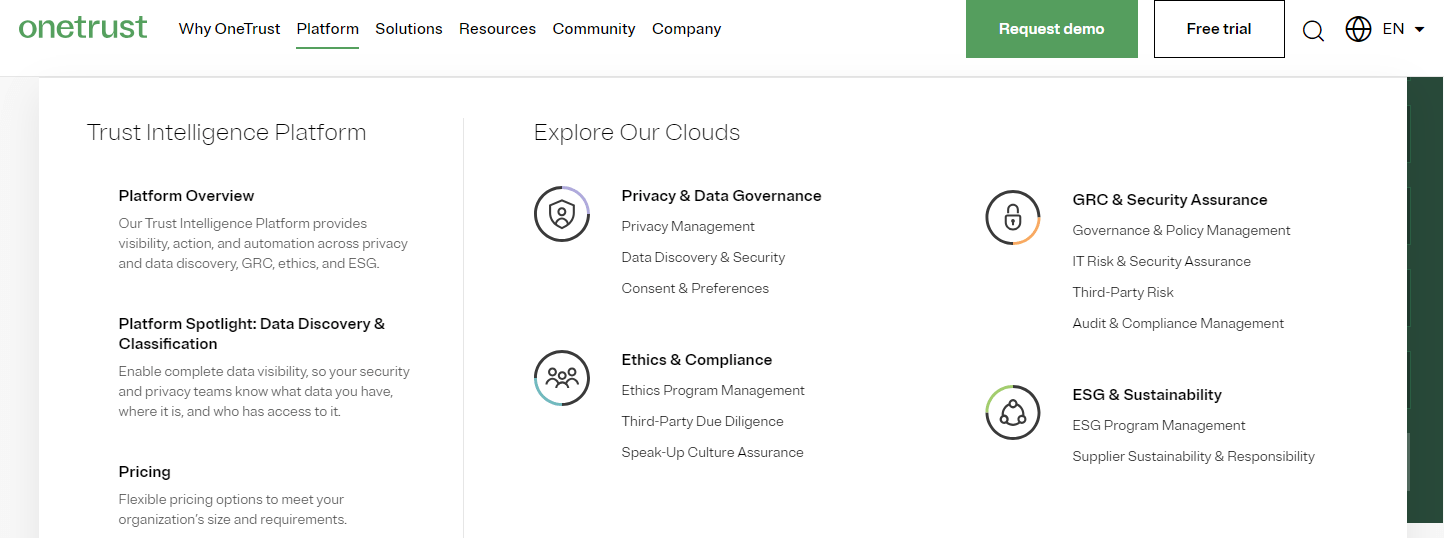Open the Platform Overview link
1444x538 pixels.
(x=187, y=196)
